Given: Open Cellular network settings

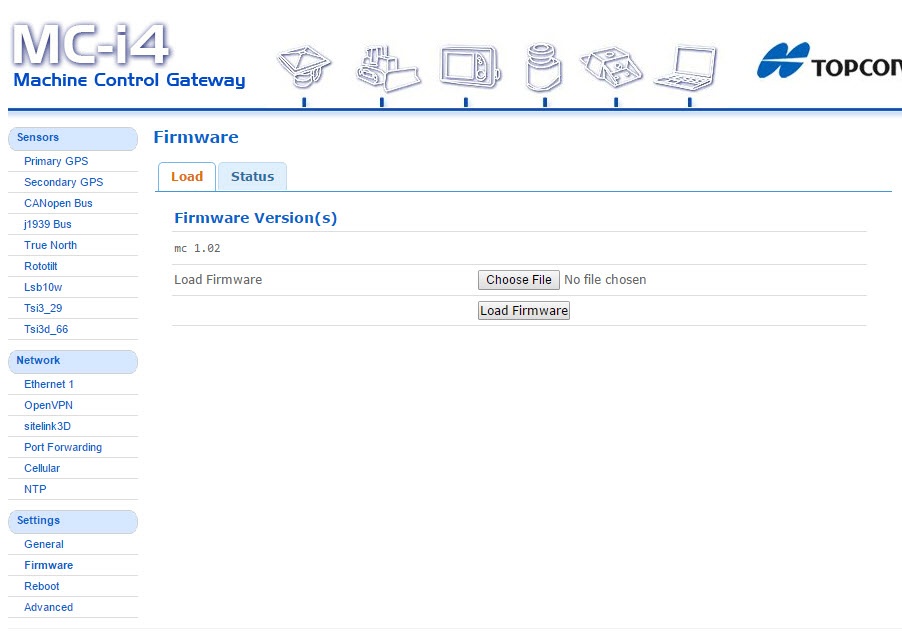Looking at the screenshot, I should point(42,468).
